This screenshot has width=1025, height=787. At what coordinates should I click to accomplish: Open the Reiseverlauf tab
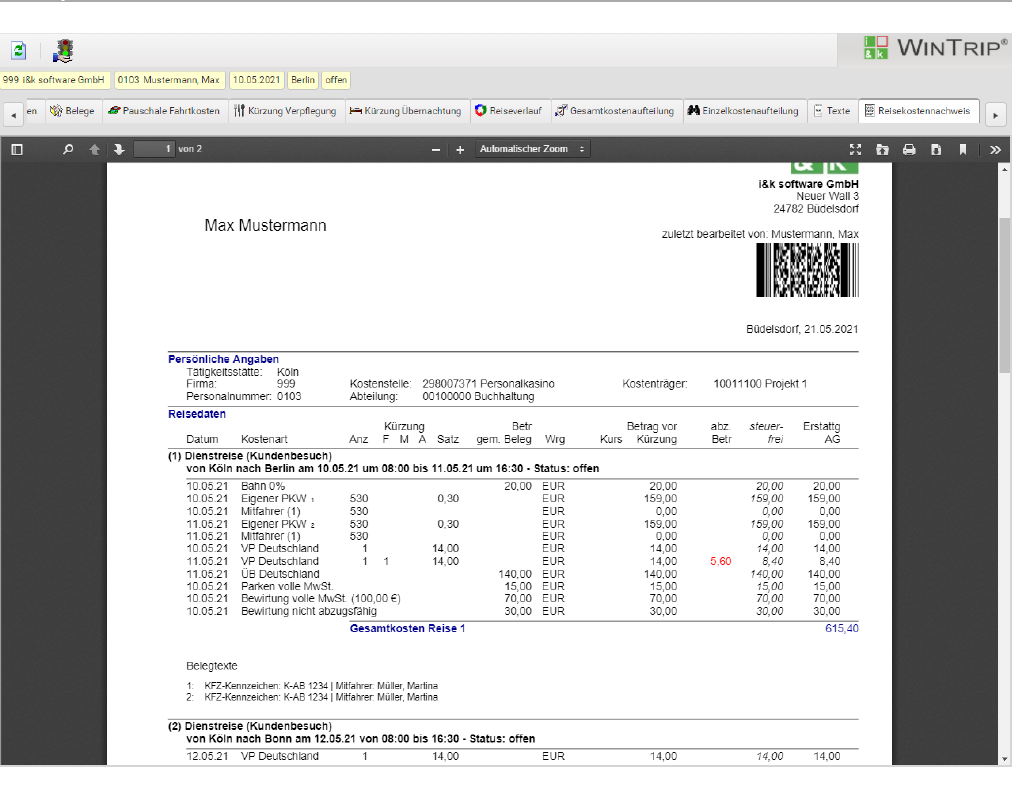508,111
